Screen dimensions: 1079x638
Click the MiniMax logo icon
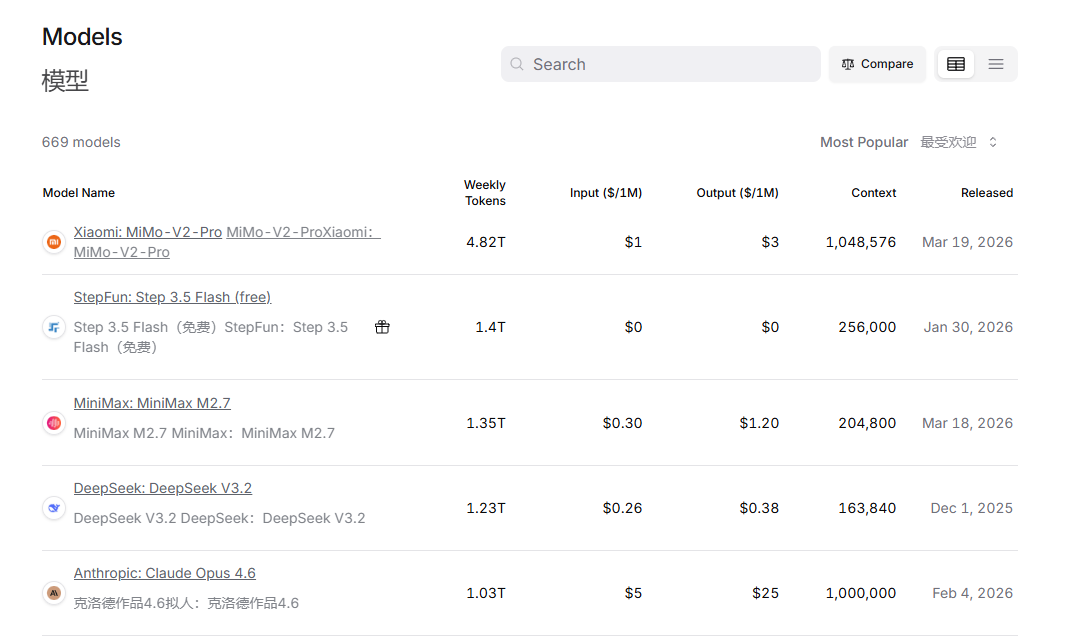tap(54, 423)
